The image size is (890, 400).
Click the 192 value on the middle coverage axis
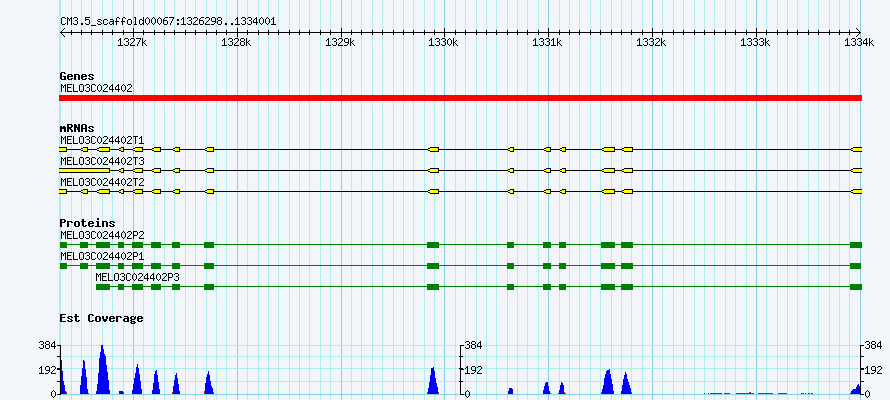pyautogui.click(x=473, y=370)
